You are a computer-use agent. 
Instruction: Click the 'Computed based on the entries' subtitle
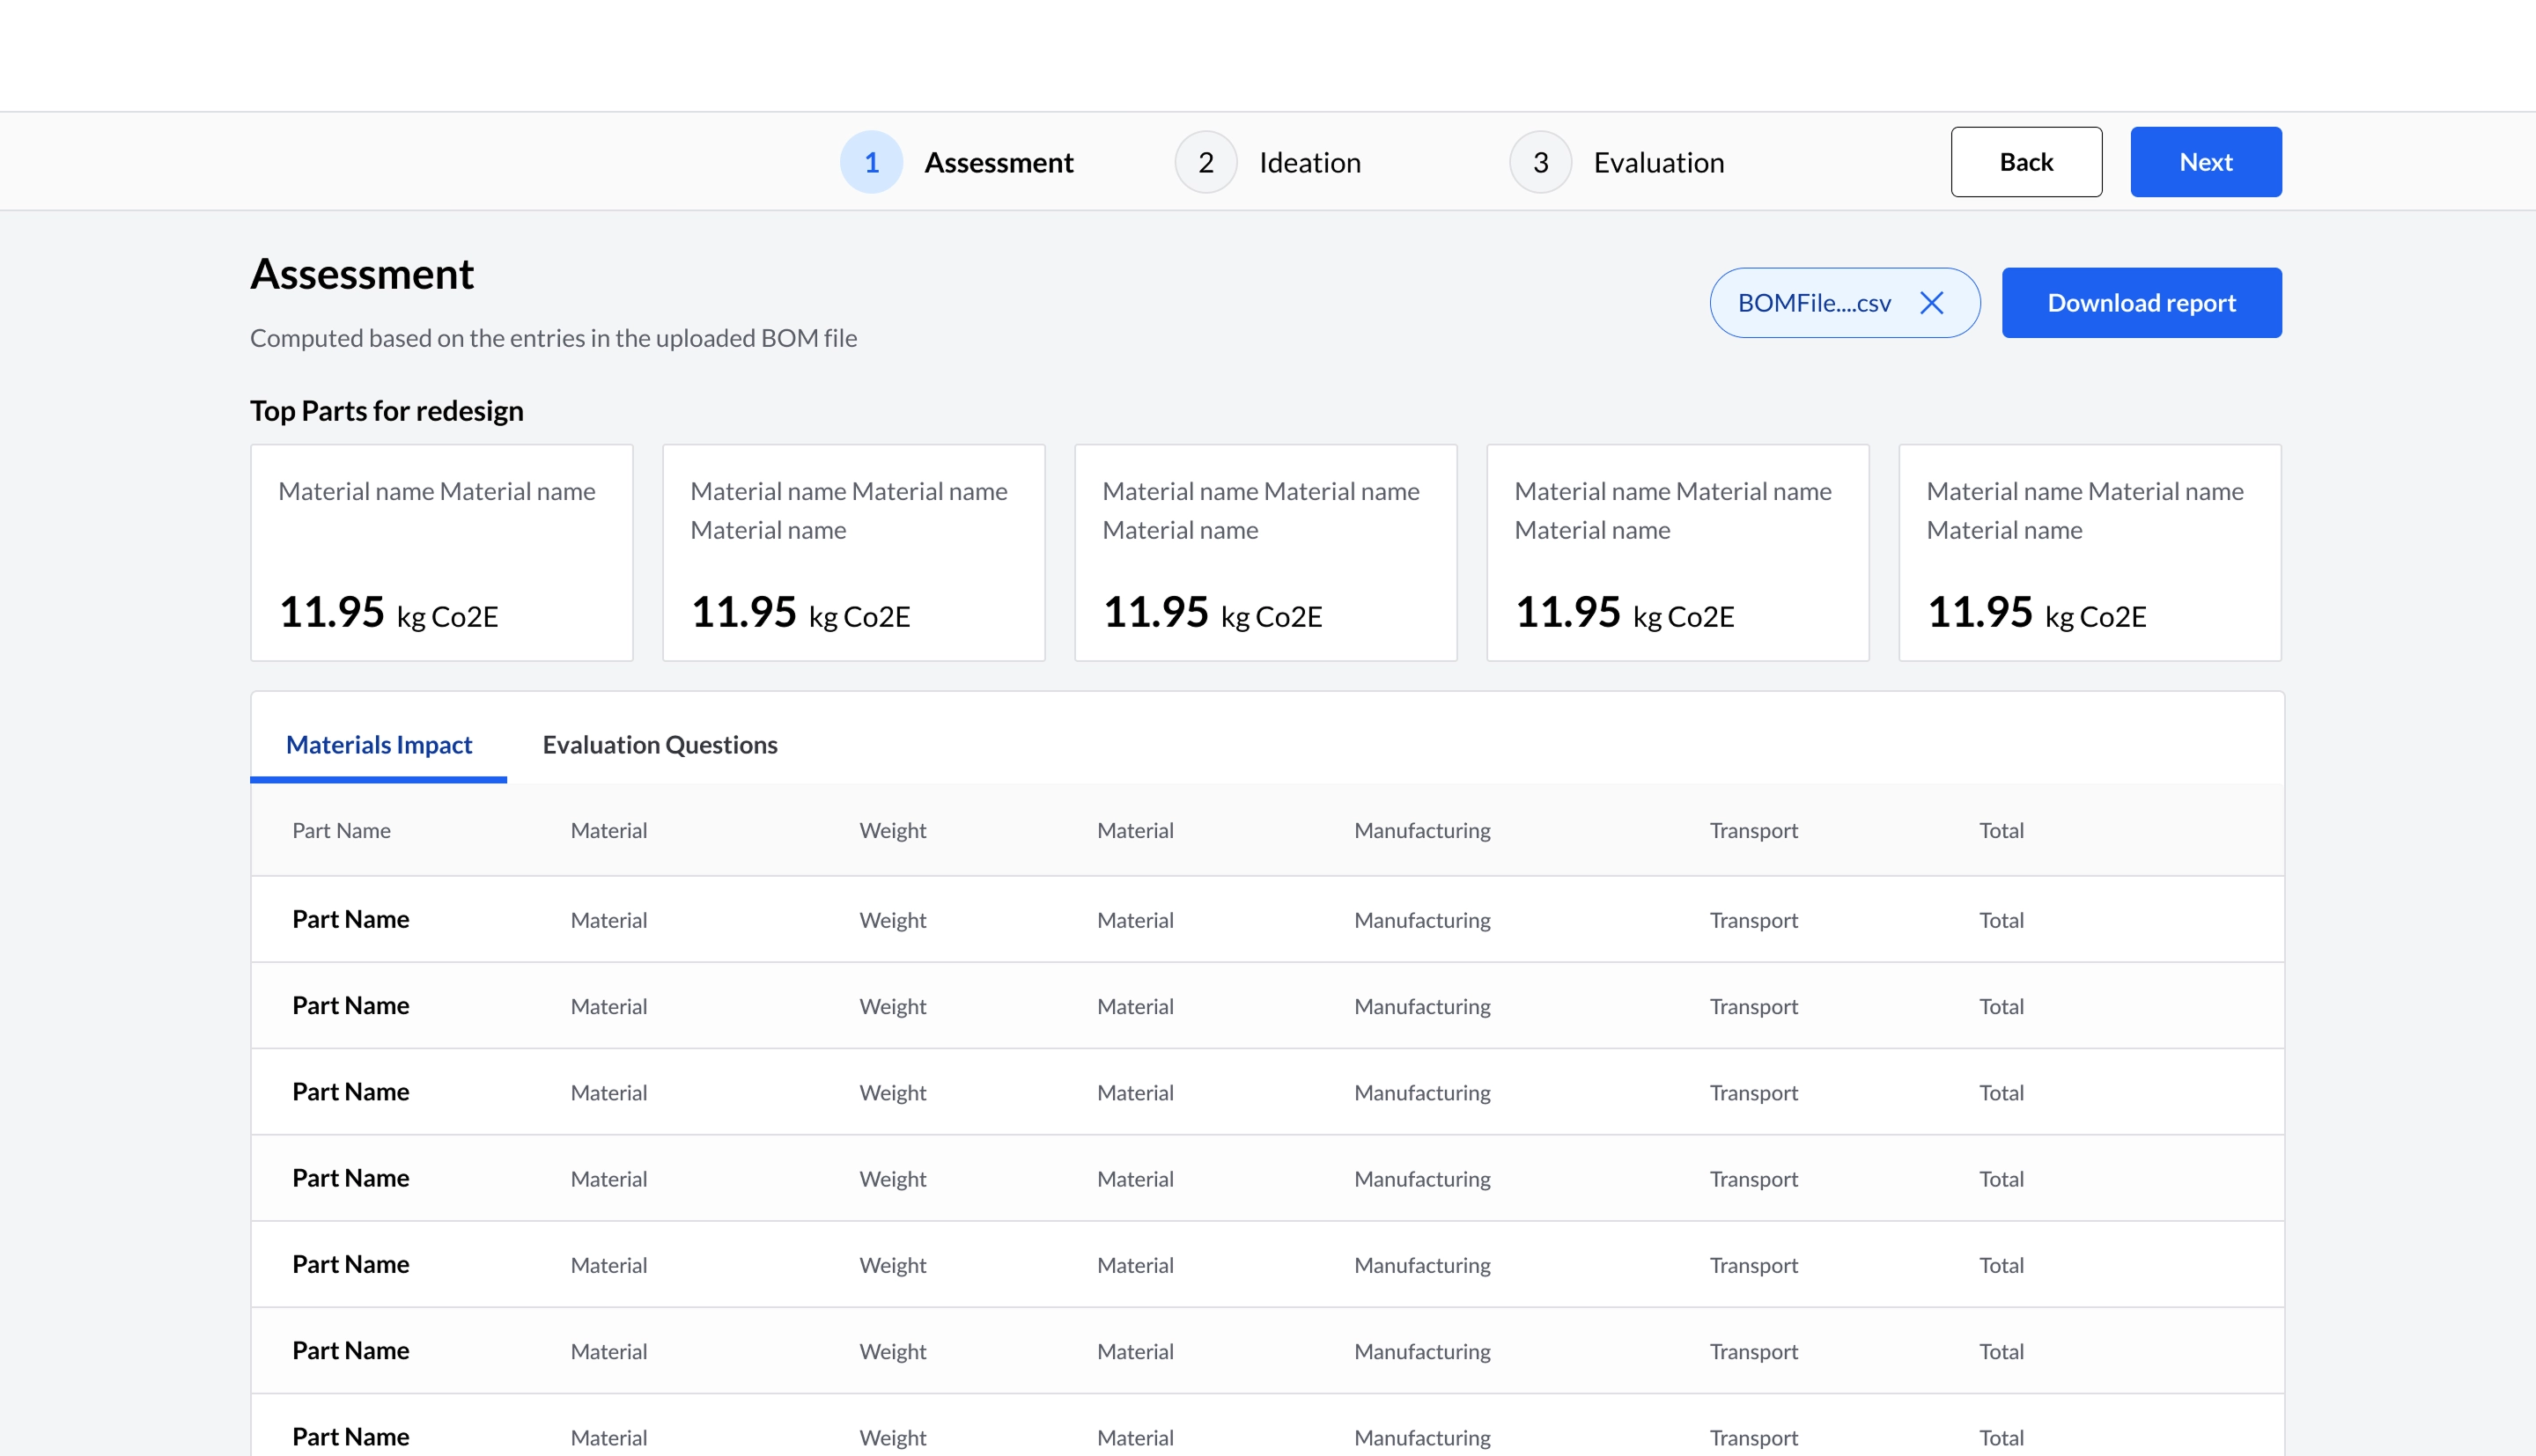pyautogui.click(x=553, y=338)
